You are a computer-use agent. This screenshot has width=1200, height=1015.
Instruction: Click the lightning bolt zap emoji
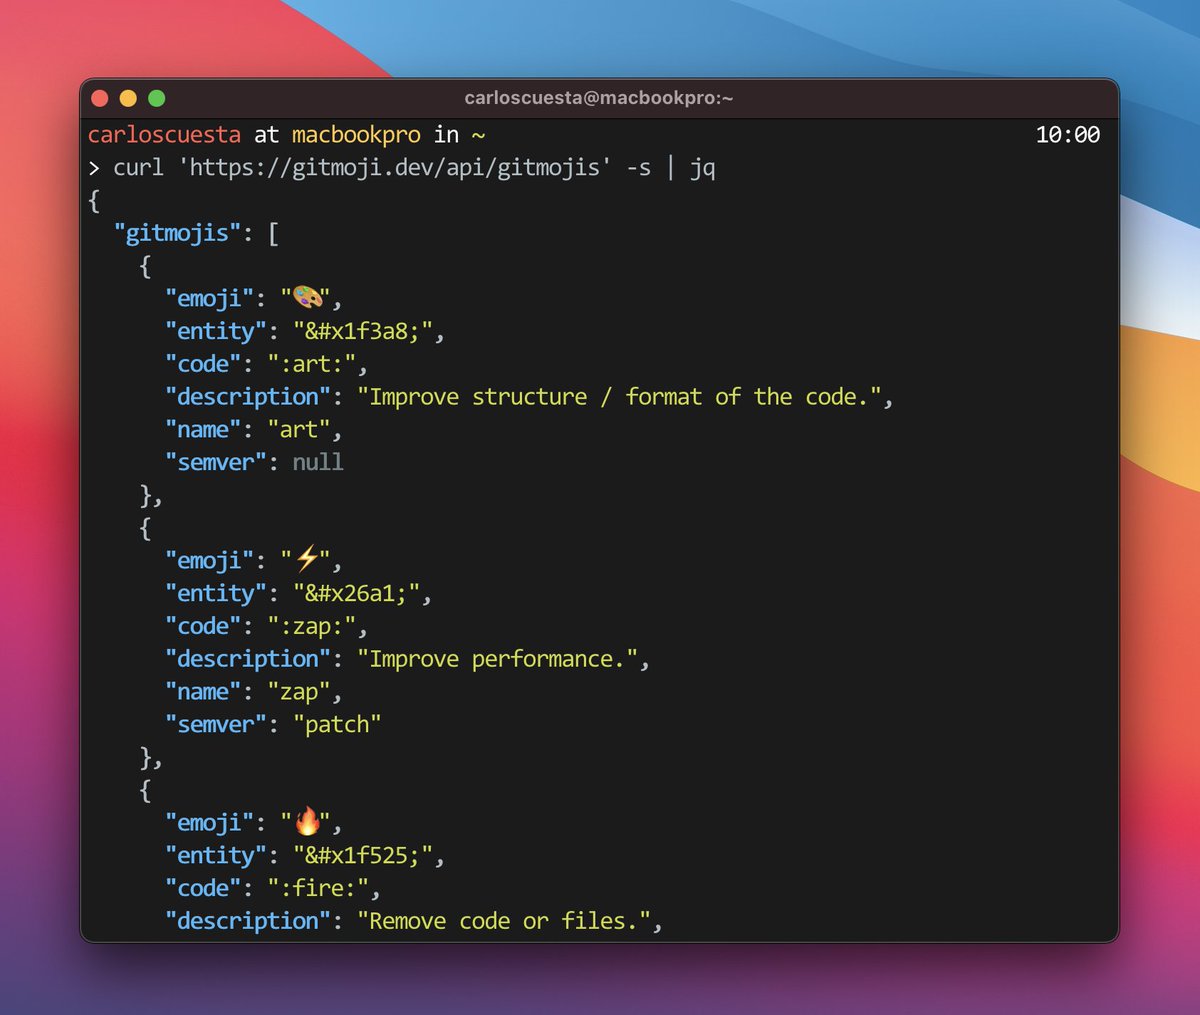click(x=306, y=560)
